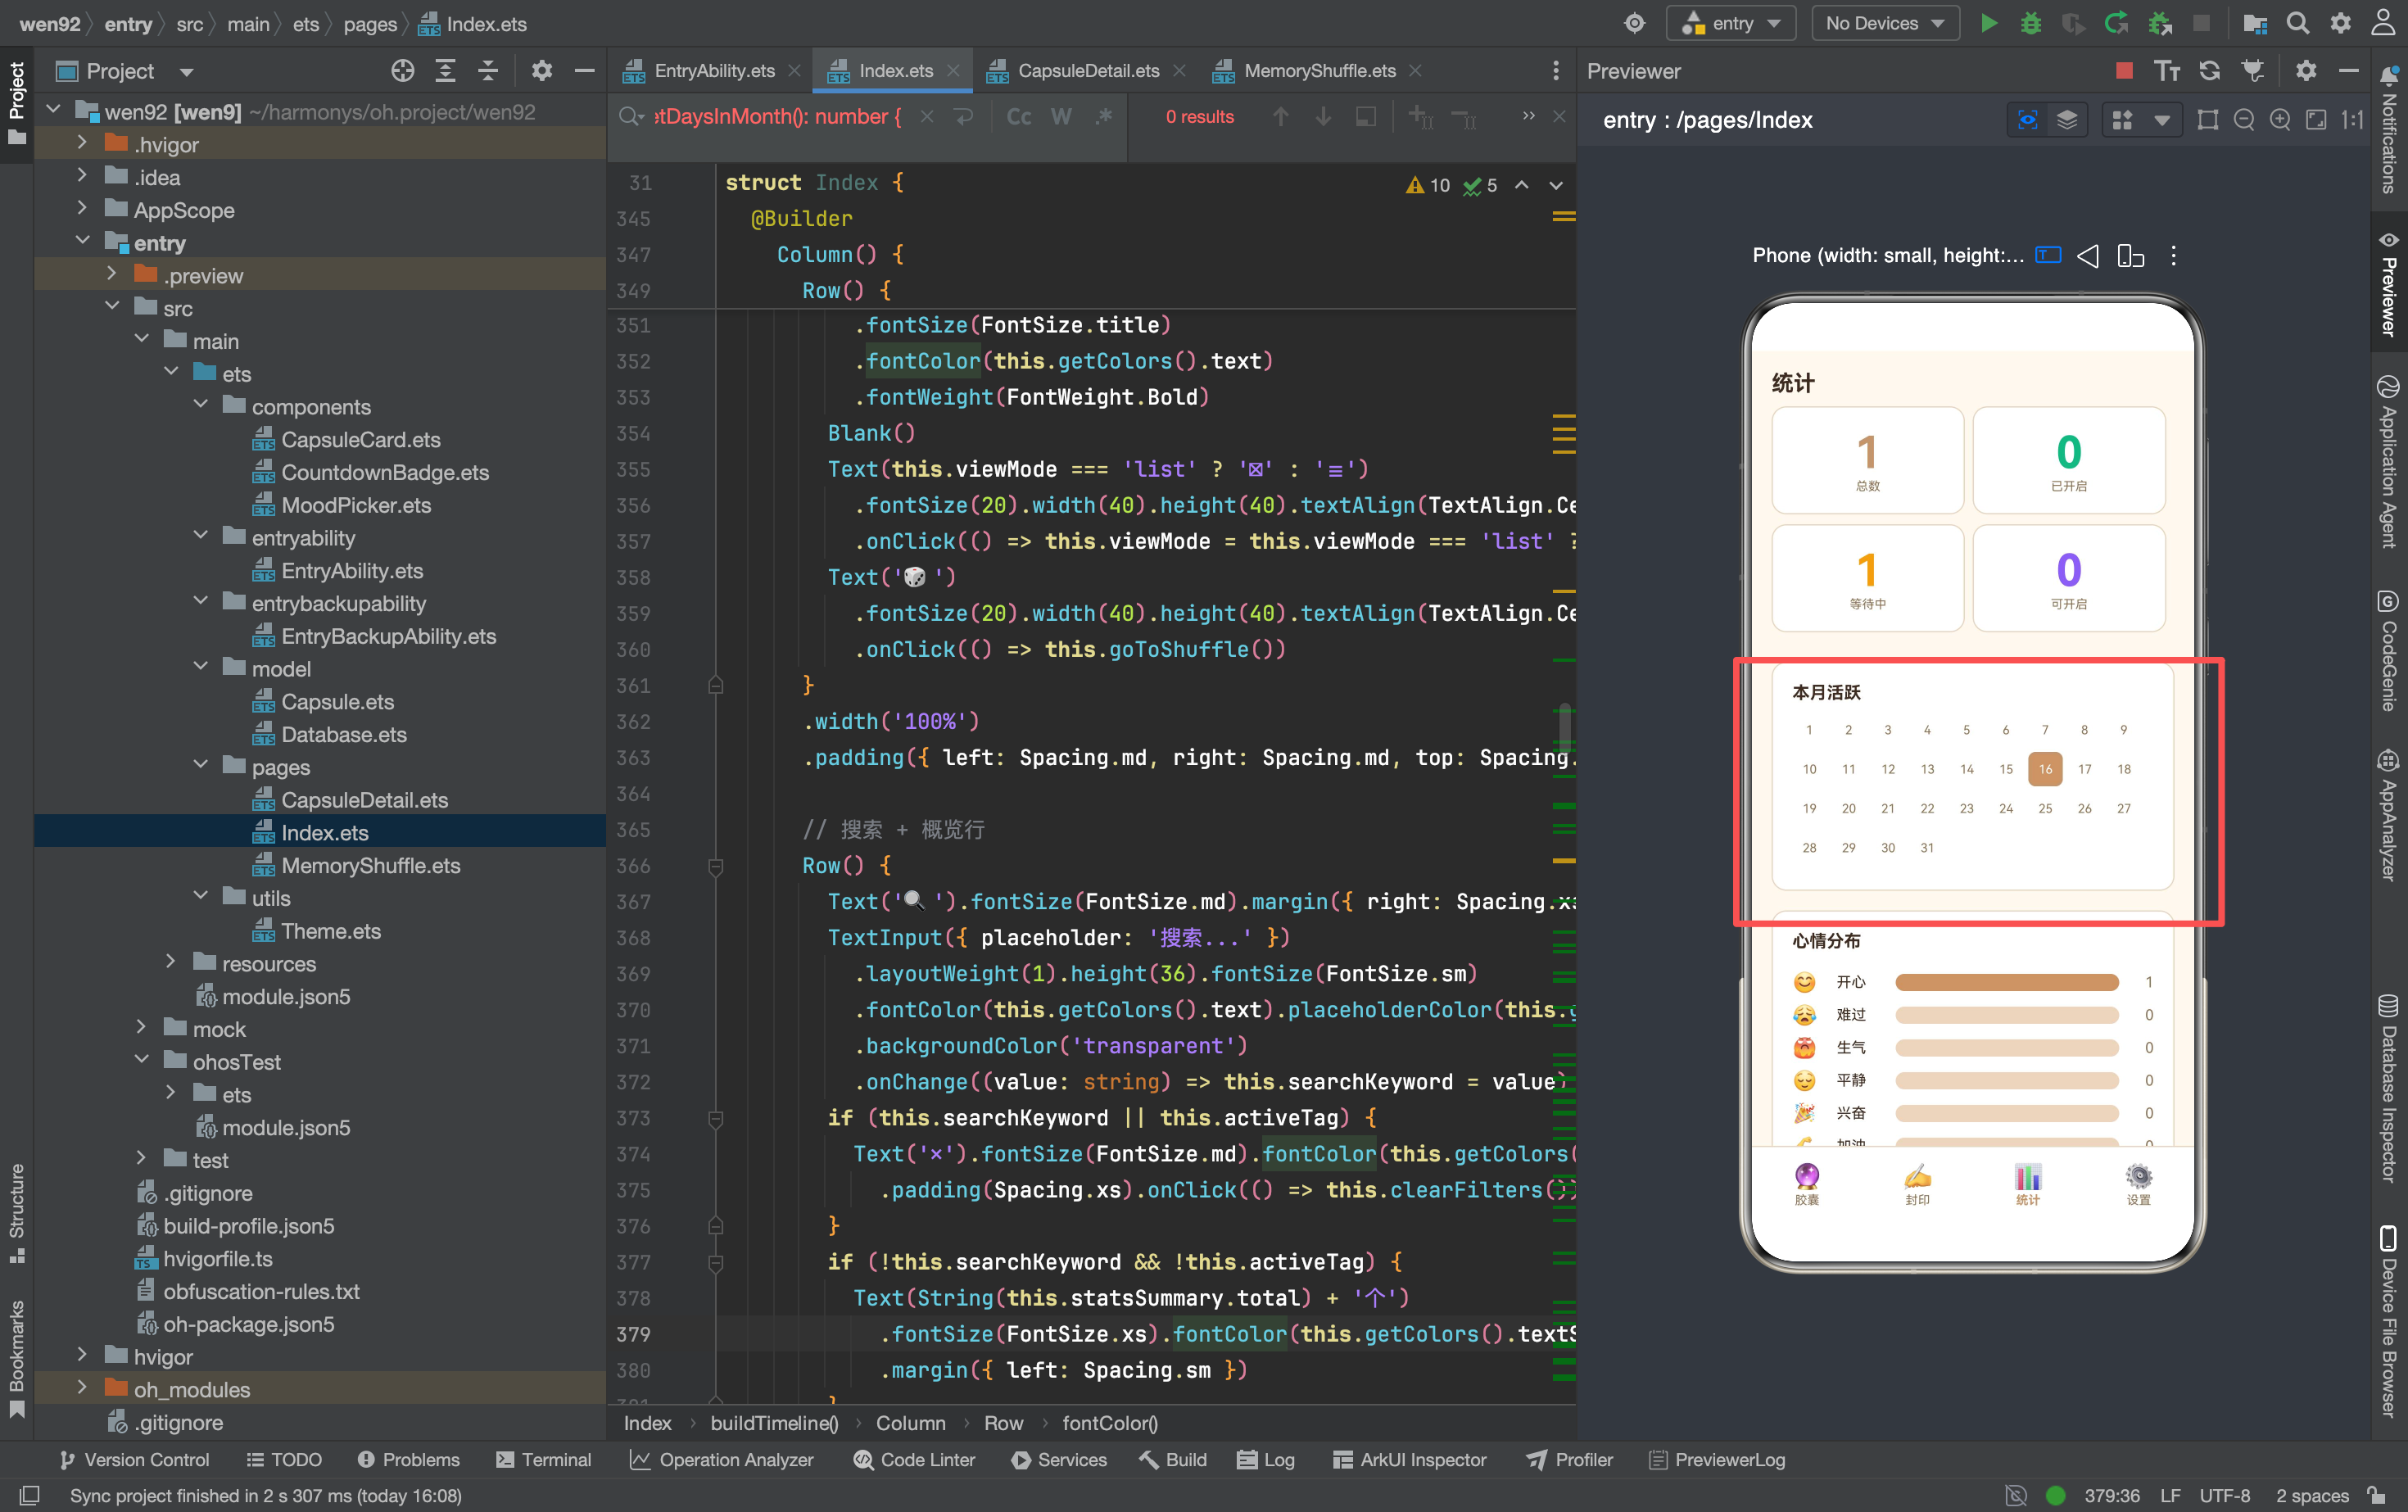Refresh the Previewer panel
Screen dimensions: 2408x1512
pyautogui.click(x=2210, y=71)
